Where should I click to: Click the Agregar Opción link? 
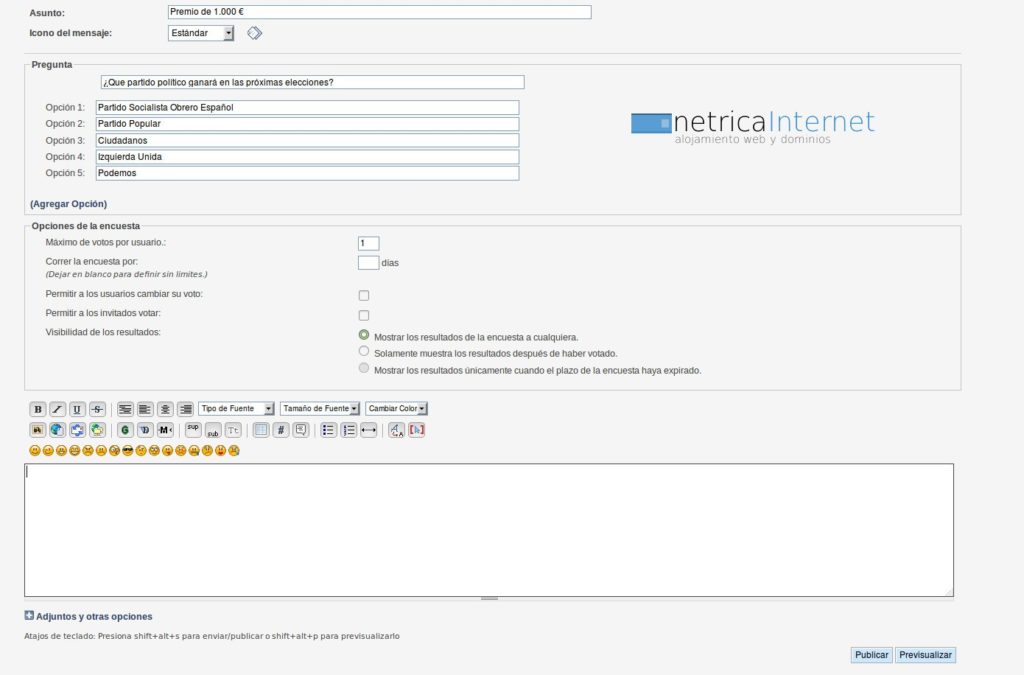[x=68, y=204]
